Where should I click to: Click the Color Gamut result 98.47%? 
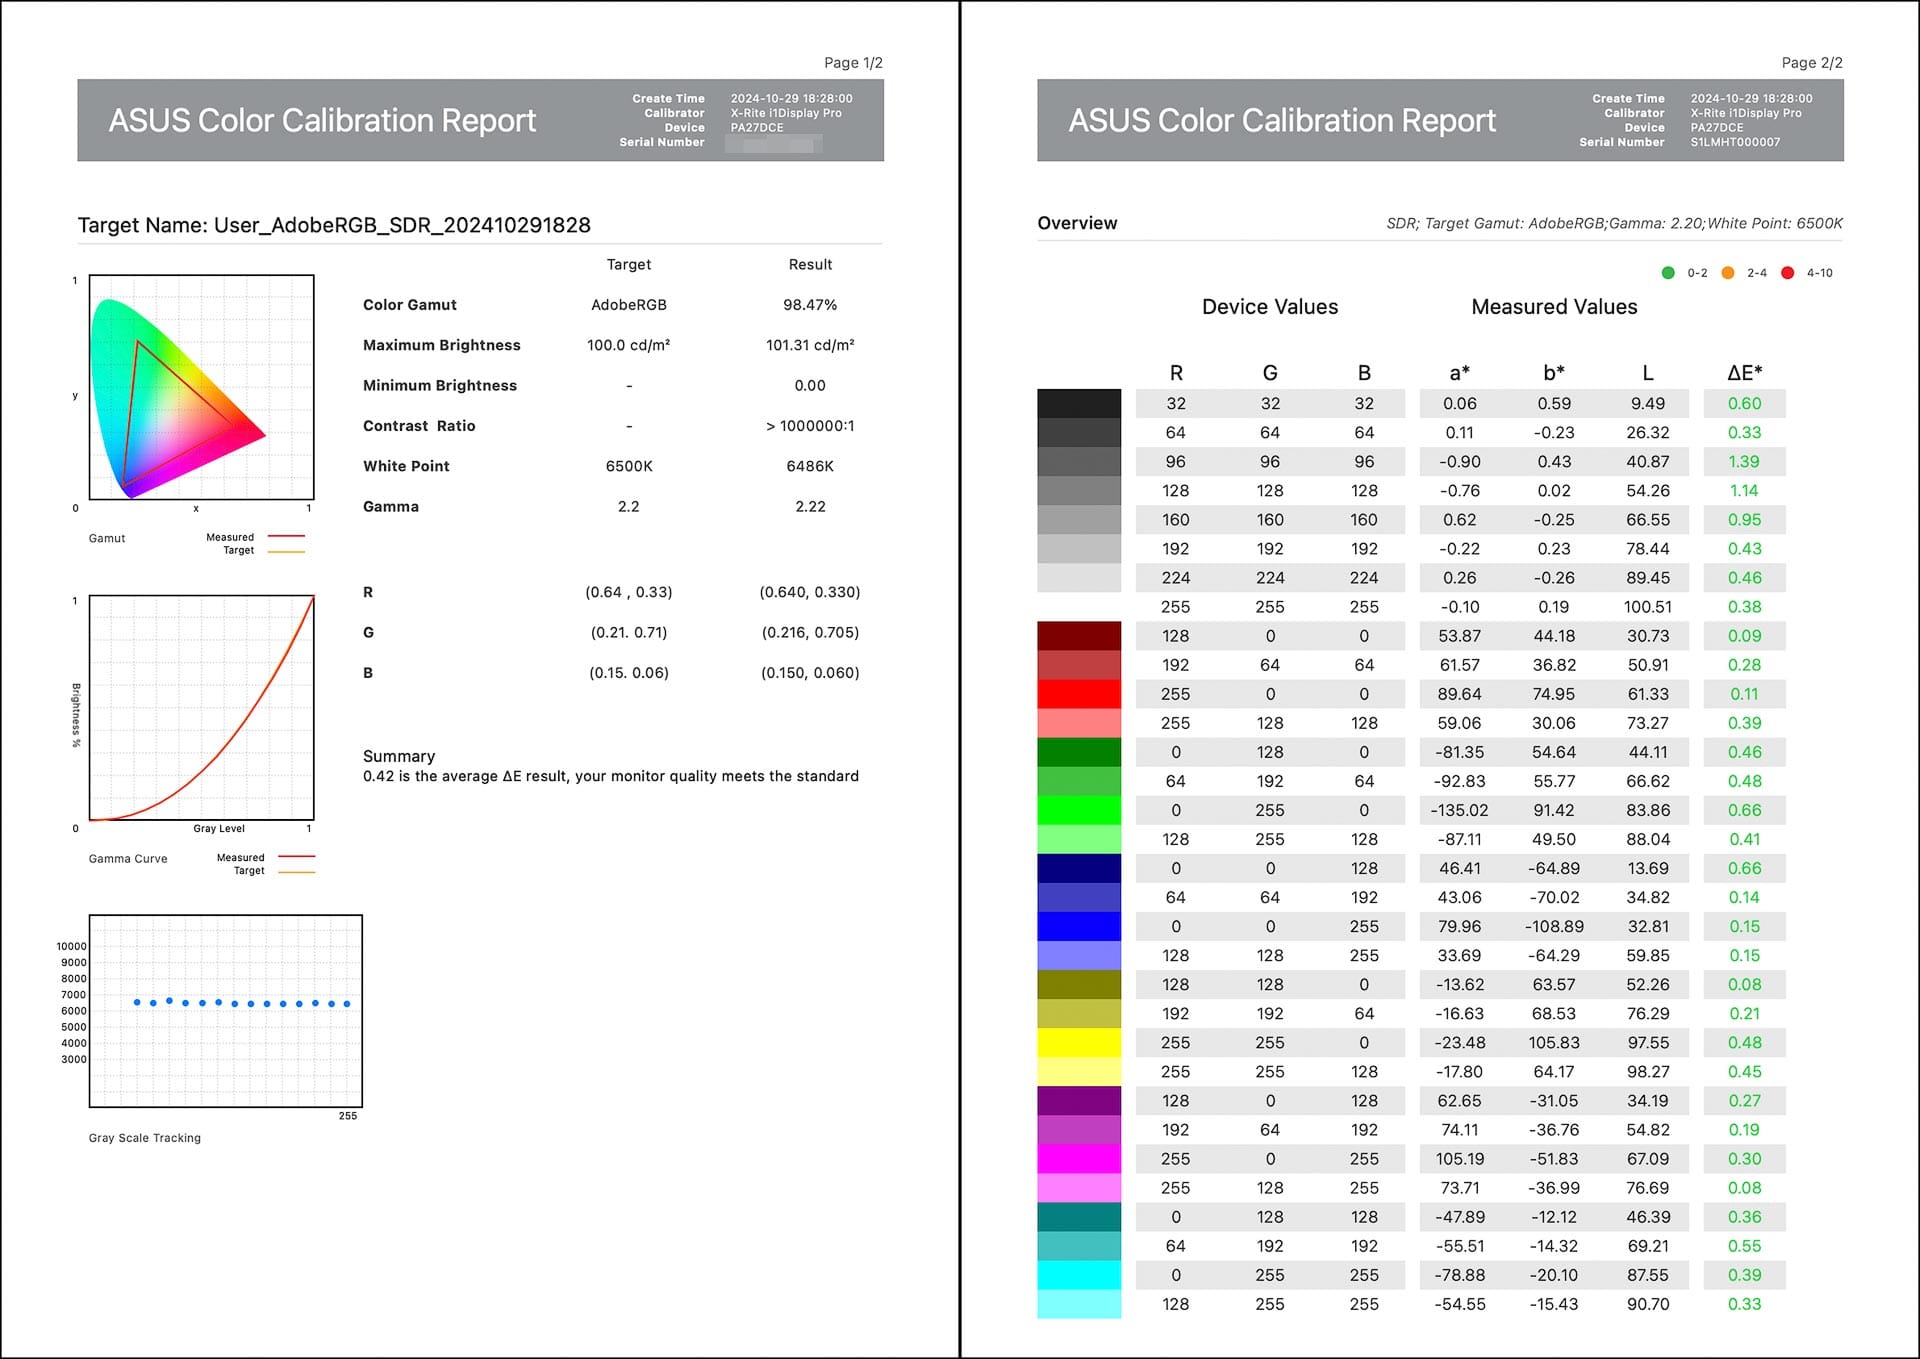tap(809, 305)
